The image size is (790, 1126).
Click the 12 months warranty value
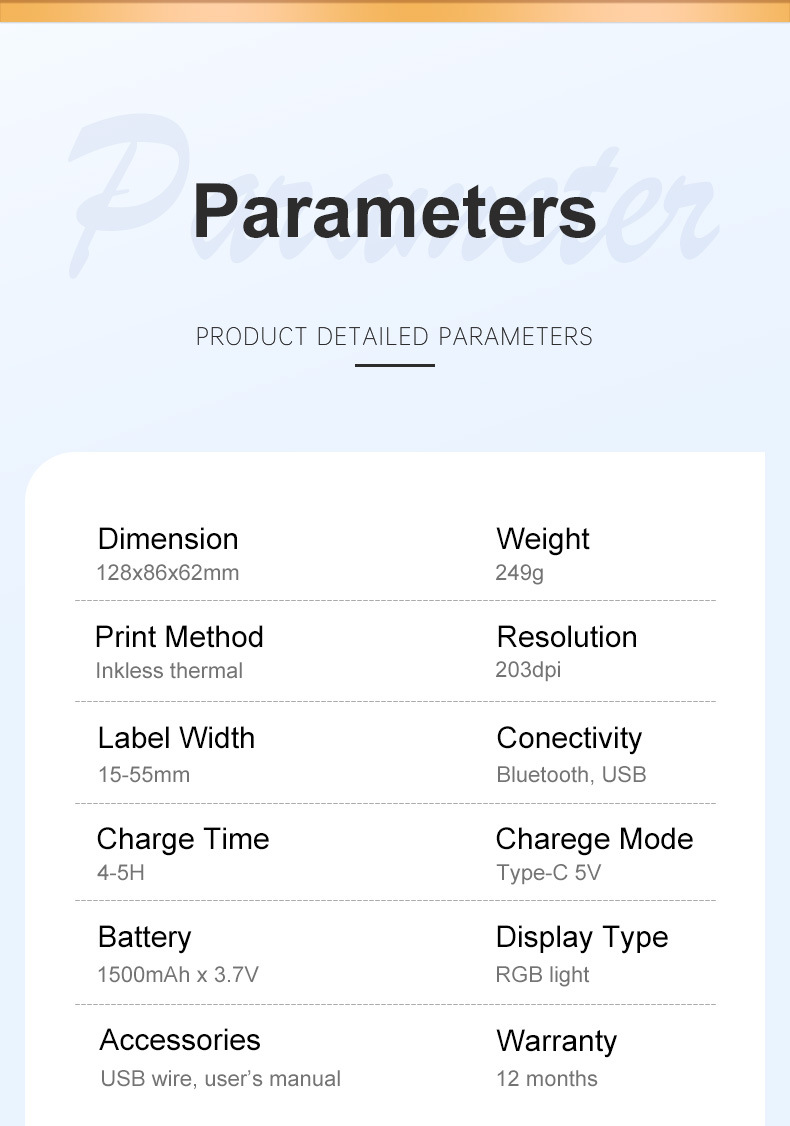[x=547, y=1079]
